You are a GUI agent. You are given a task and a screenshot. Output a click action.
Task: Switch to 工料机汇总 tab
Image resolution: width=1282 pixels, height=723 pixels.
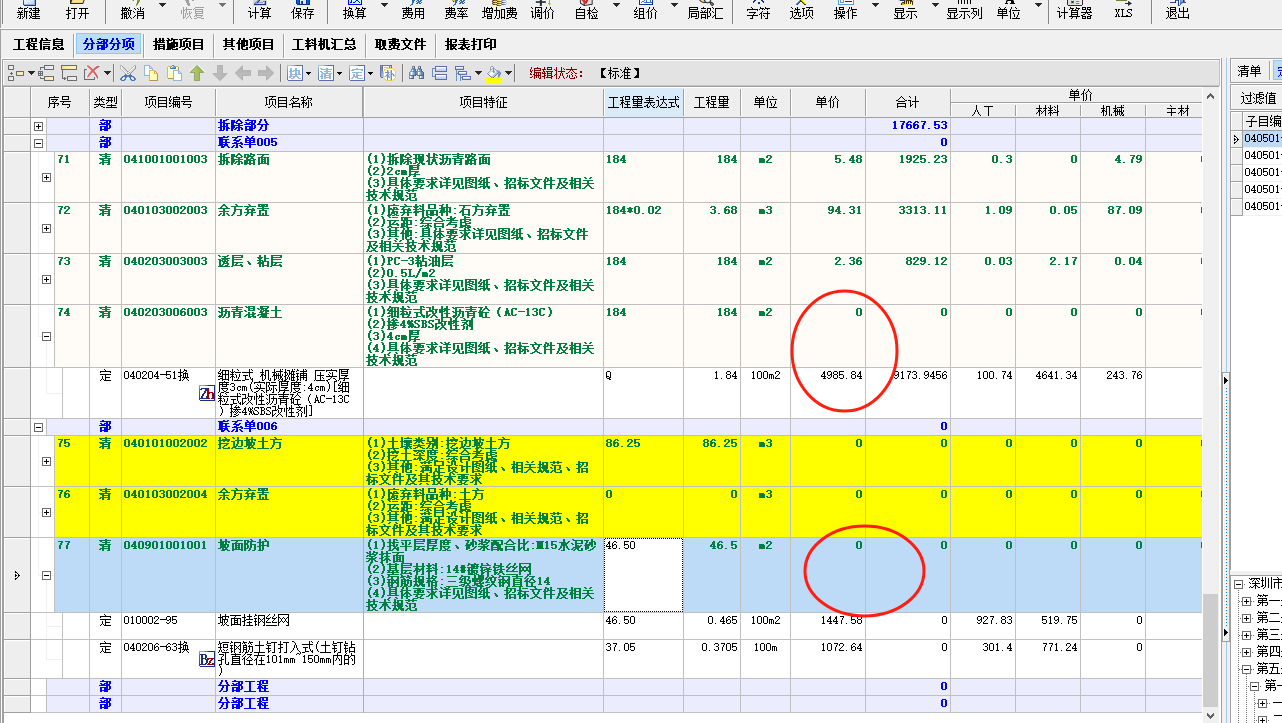click(324, 44)
